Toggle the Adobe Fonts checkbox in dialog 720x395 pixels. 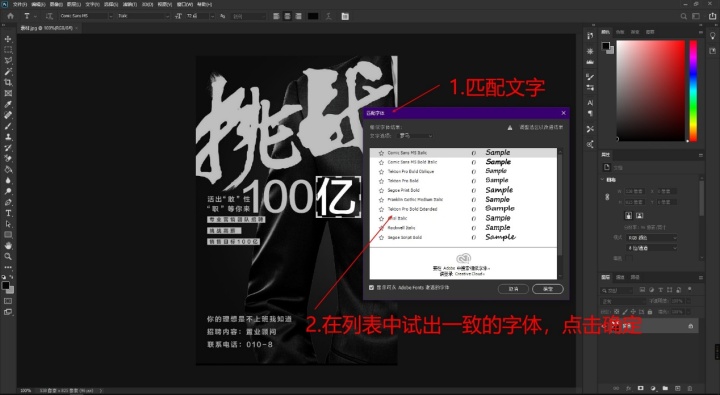point(371,288)
